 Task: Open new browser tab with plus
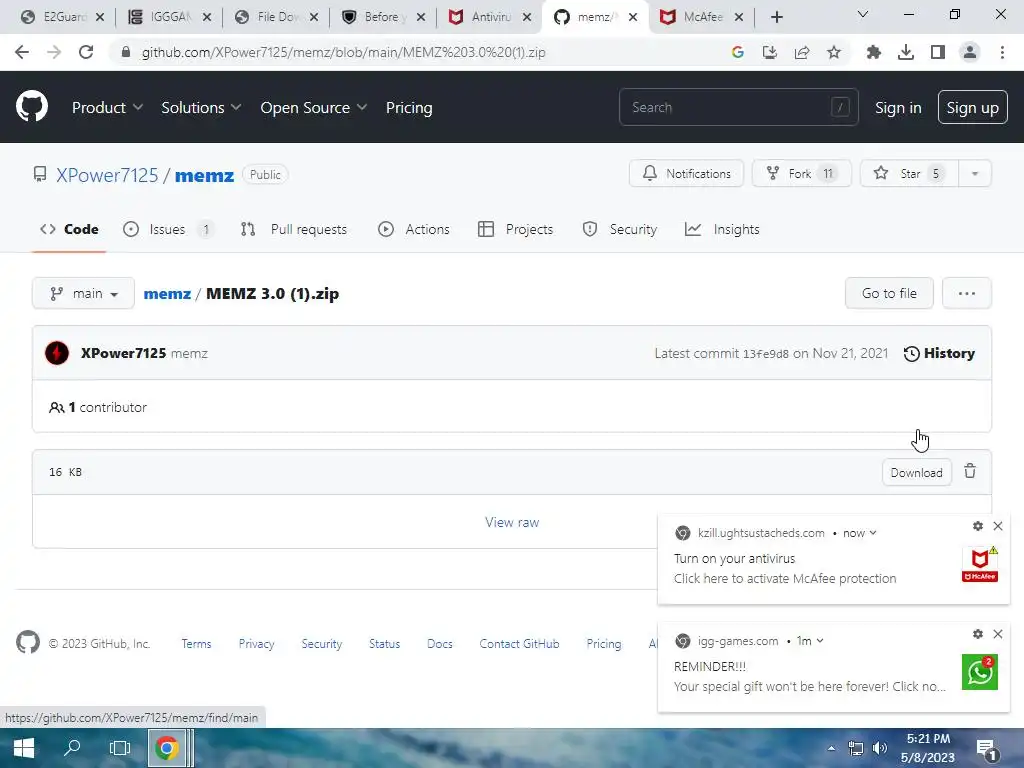pos(776,17)
